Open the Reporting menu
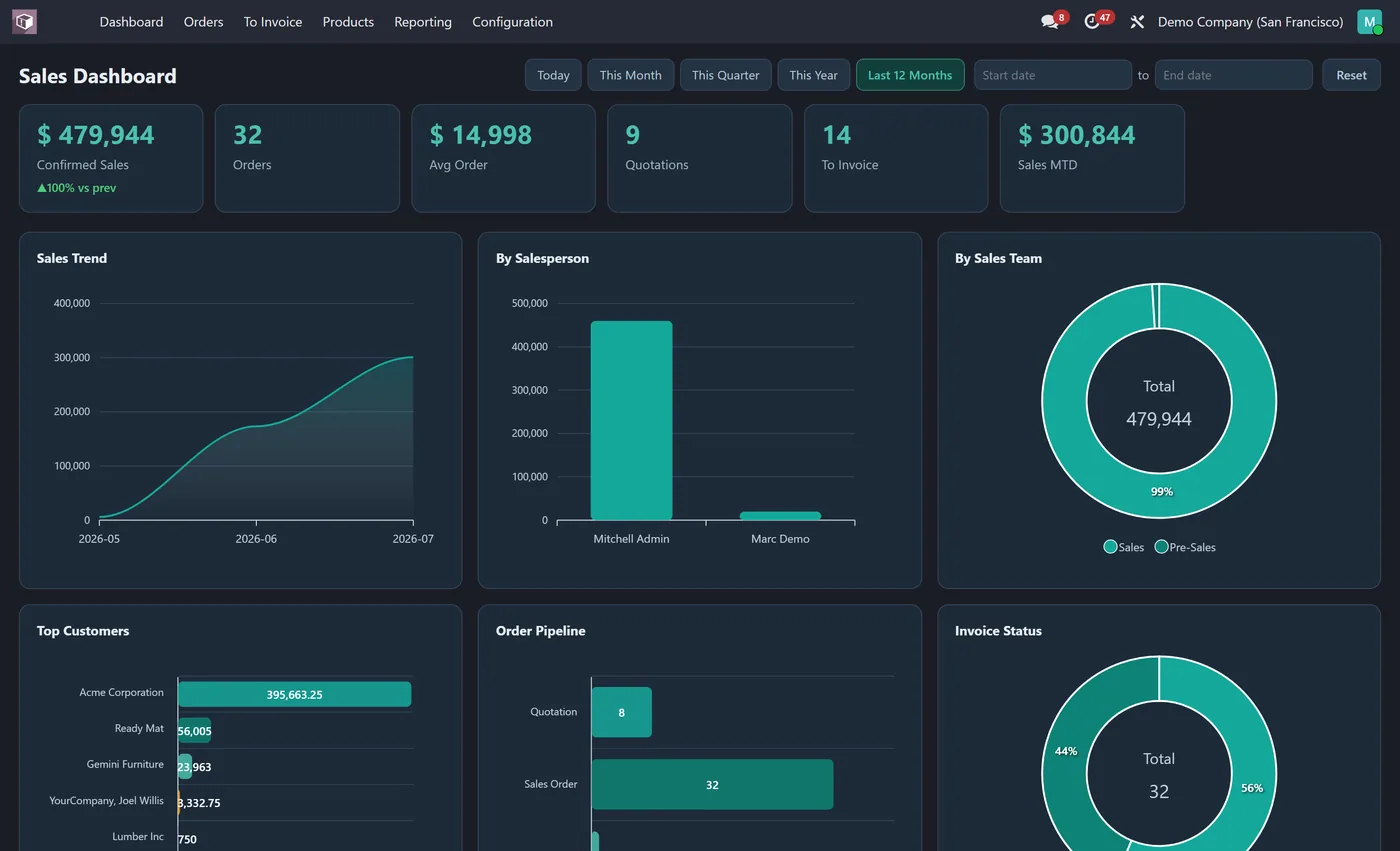This screenshot has height=851, width=1400. click(422, 21)
